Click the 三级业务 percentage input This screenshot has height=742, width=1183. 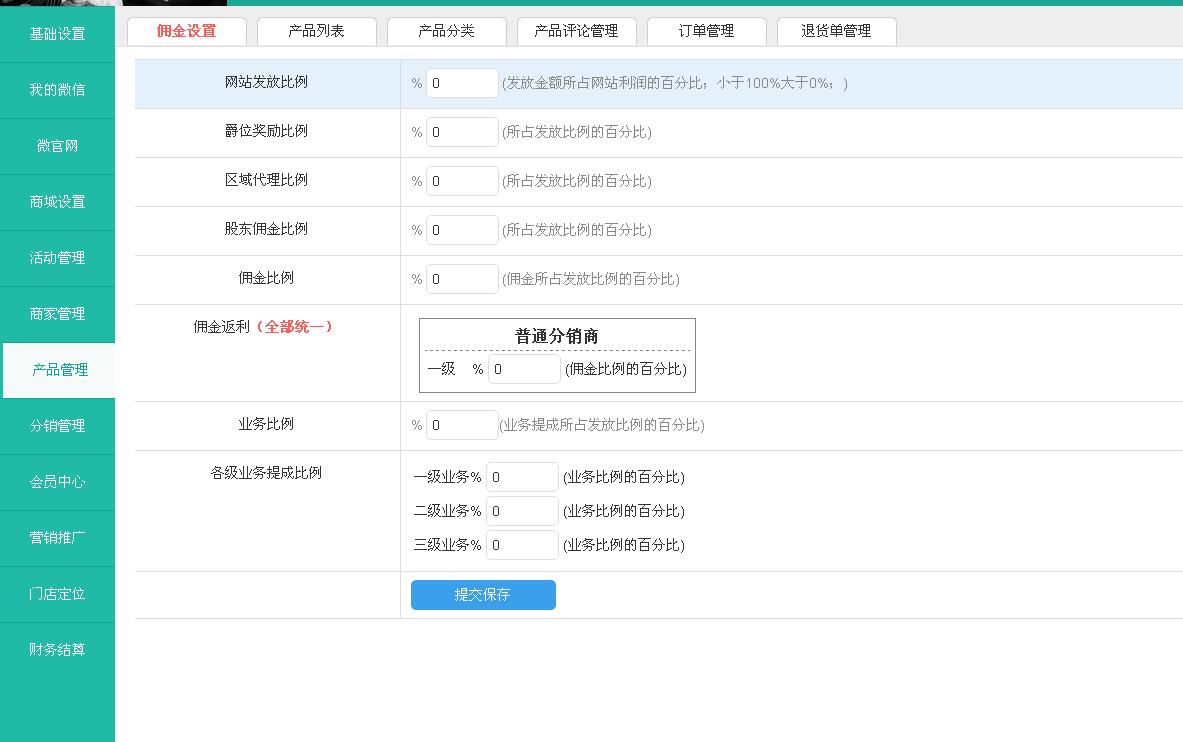[522, 545]
